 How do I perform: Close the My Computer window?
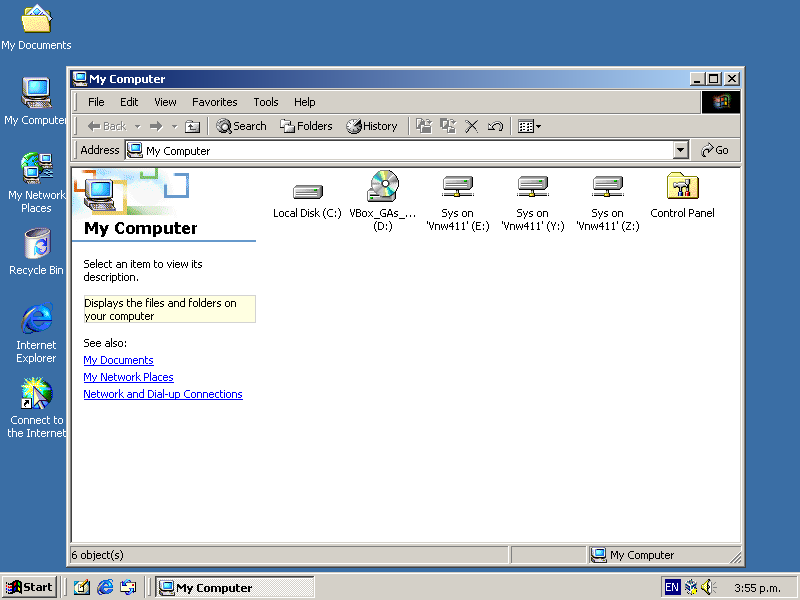point(732,79)
